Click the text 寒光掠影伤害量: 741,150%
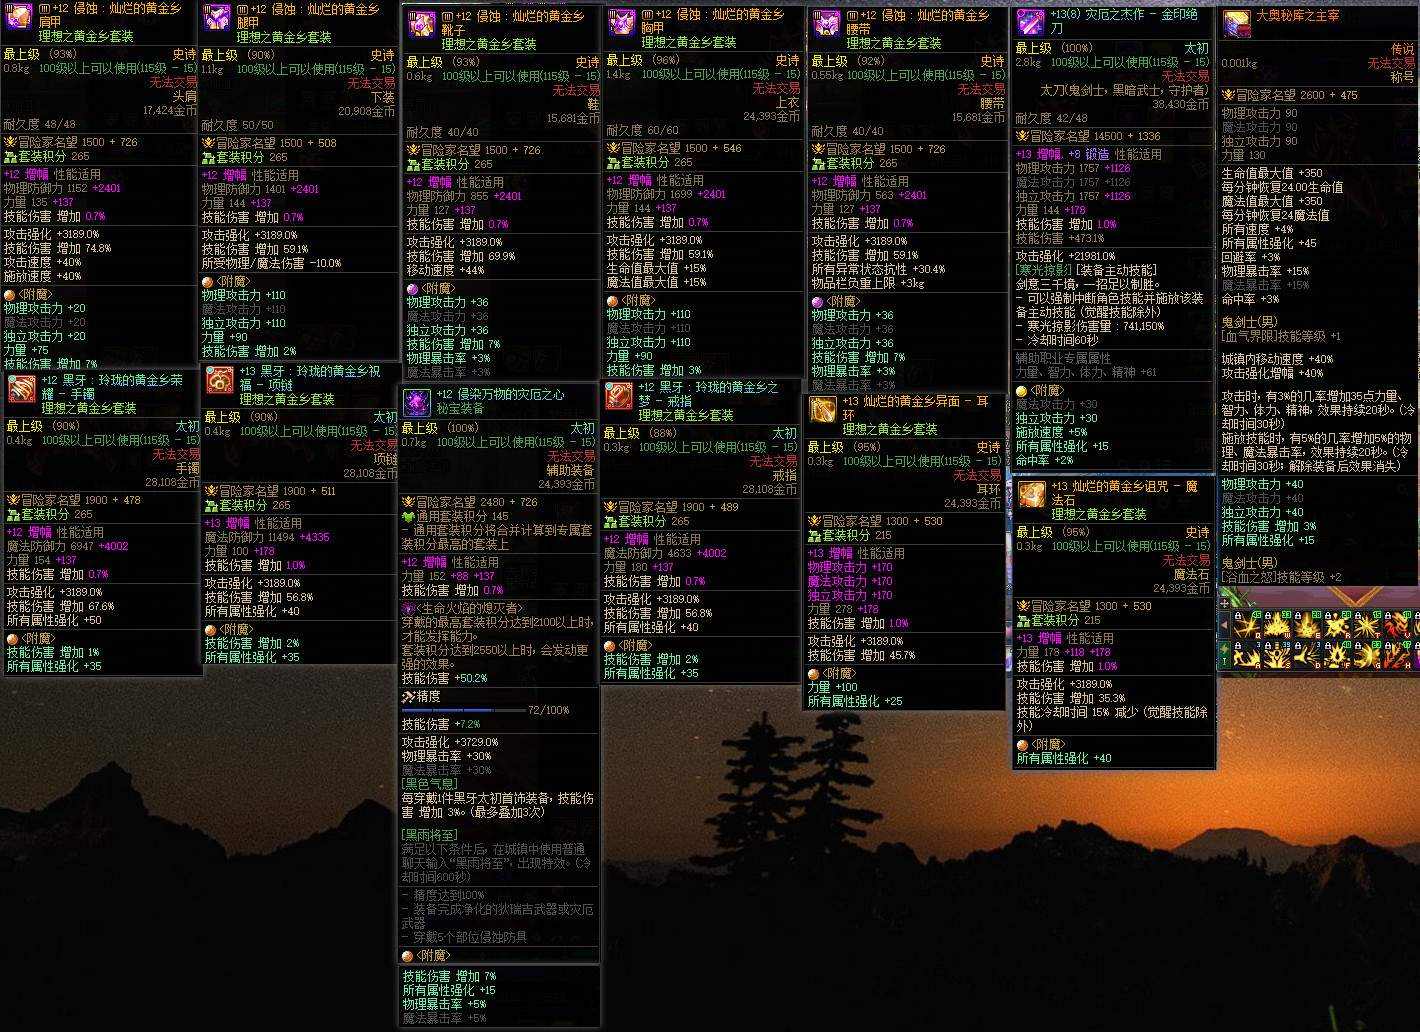Screen dimensions: 1420x1032 click(x=1094, y=326)
